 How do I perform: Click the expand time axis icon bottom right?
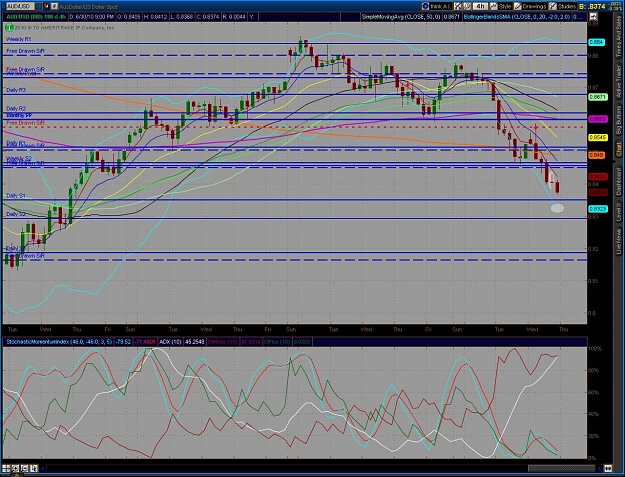click(x=608, y=468)
